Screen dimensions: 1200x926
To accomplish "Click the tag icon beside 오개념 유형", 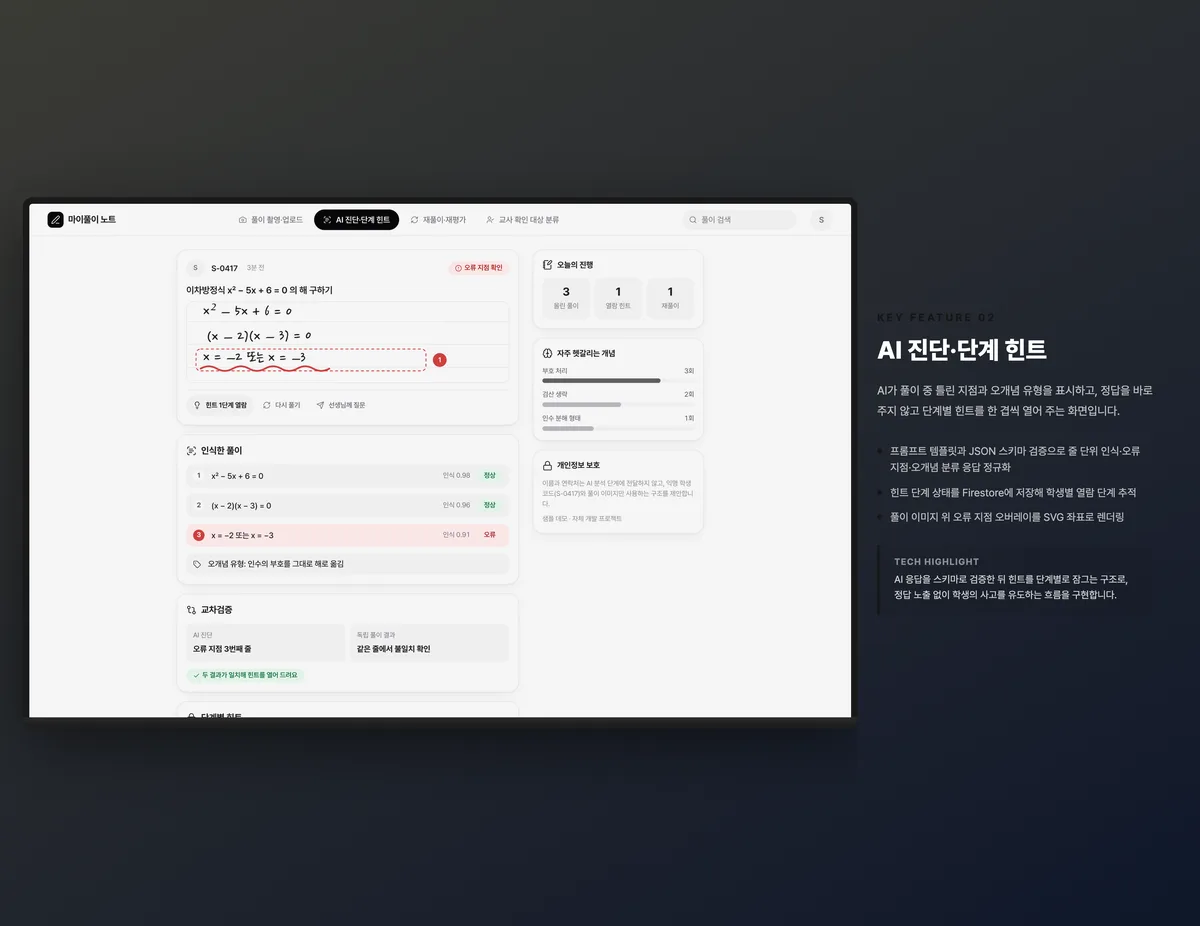I will coord(197,564).
